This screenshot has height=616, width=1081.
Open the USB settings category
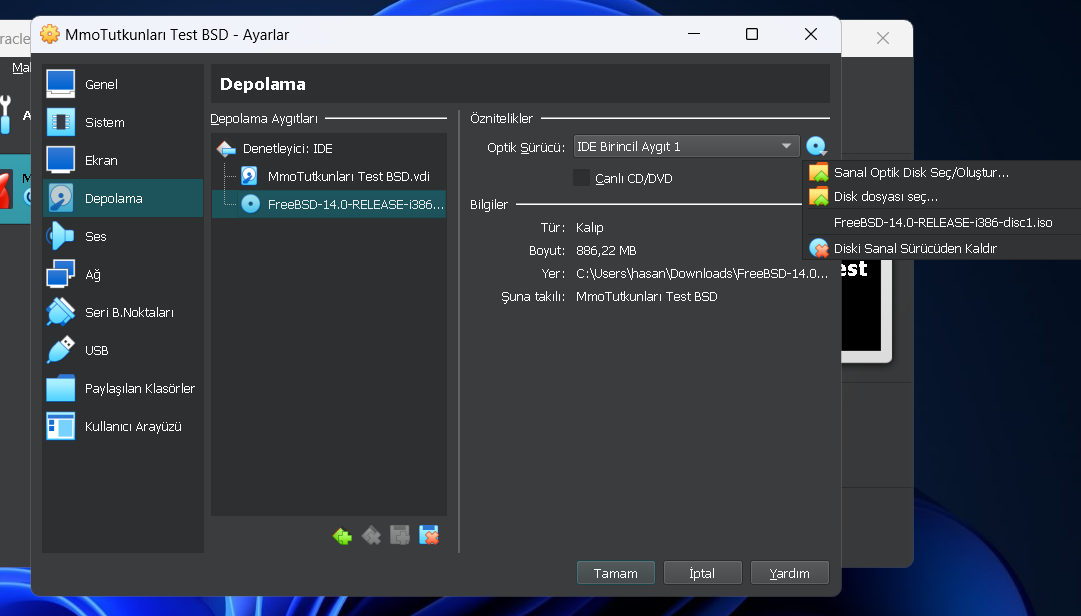[x=123, y=350]
